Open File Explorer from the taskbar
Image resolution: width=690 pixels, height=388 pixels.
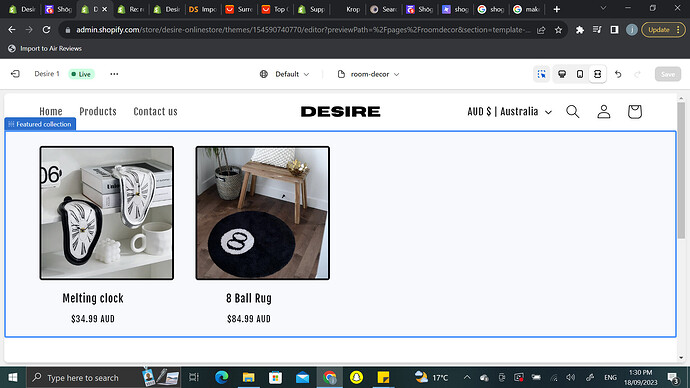249,377
